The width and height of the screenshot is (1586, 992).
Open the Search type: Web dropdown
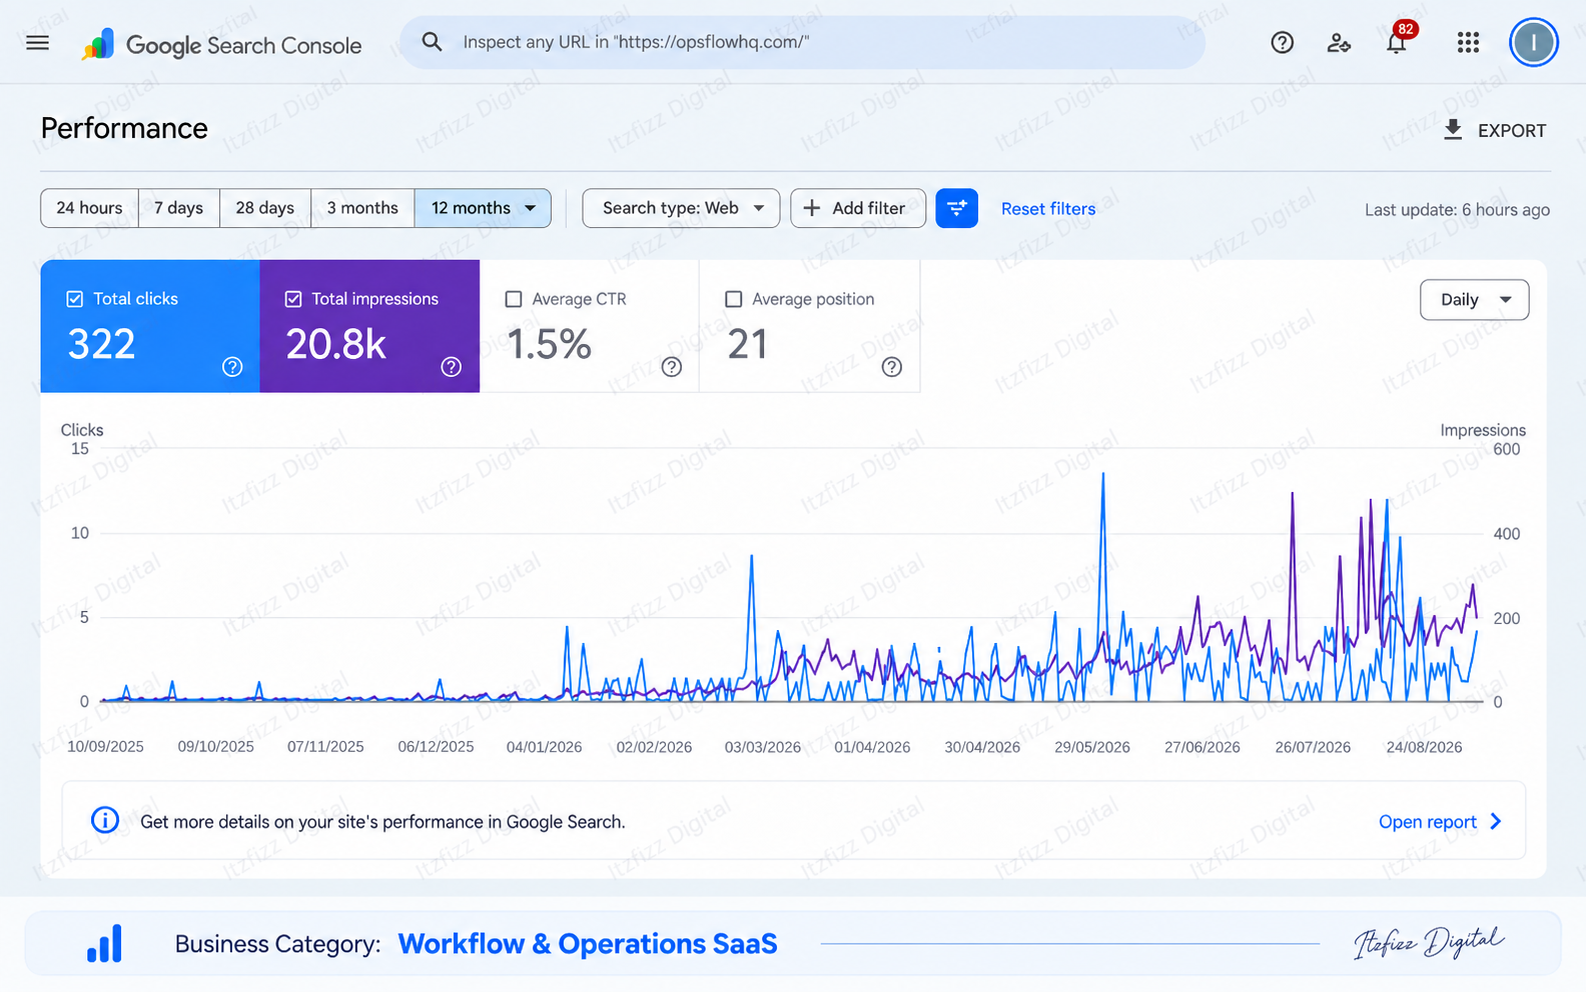pos(681,208)
